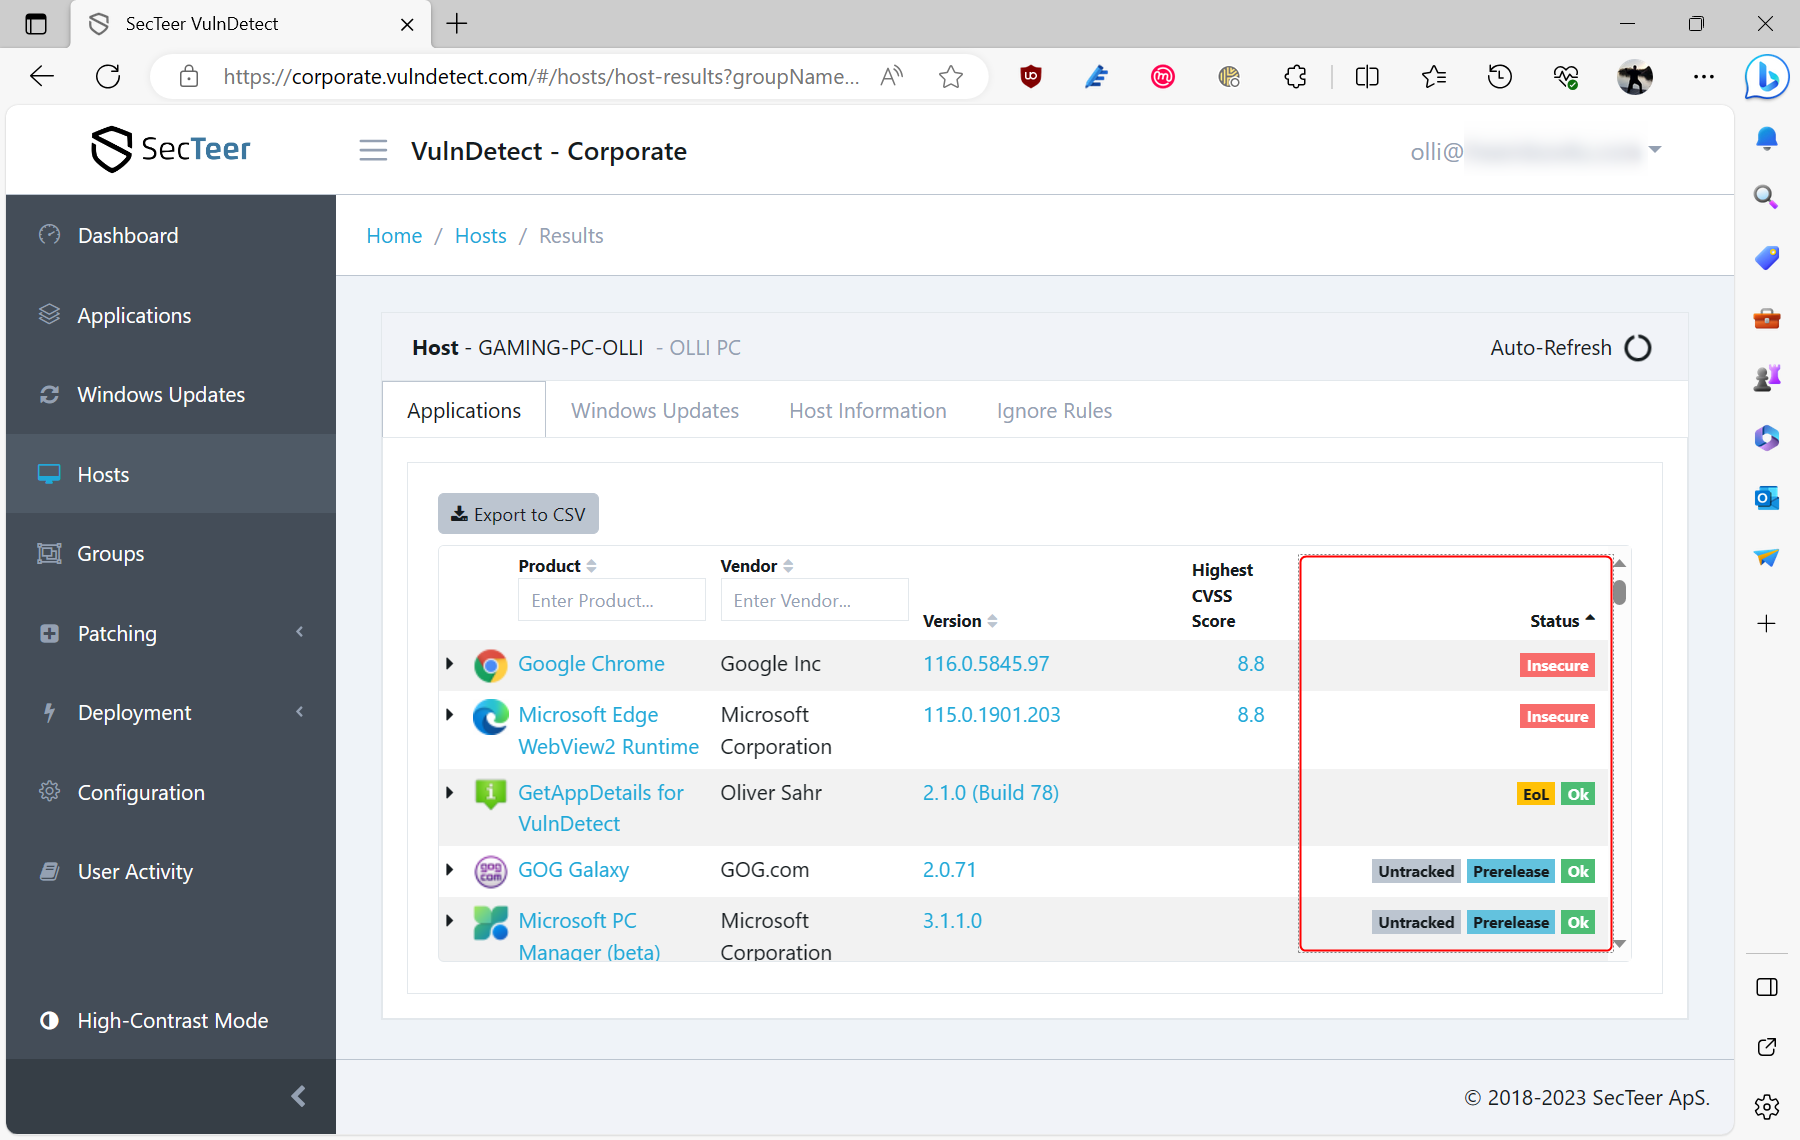Open the hamburger sidebar menu icon

(373, 151)
